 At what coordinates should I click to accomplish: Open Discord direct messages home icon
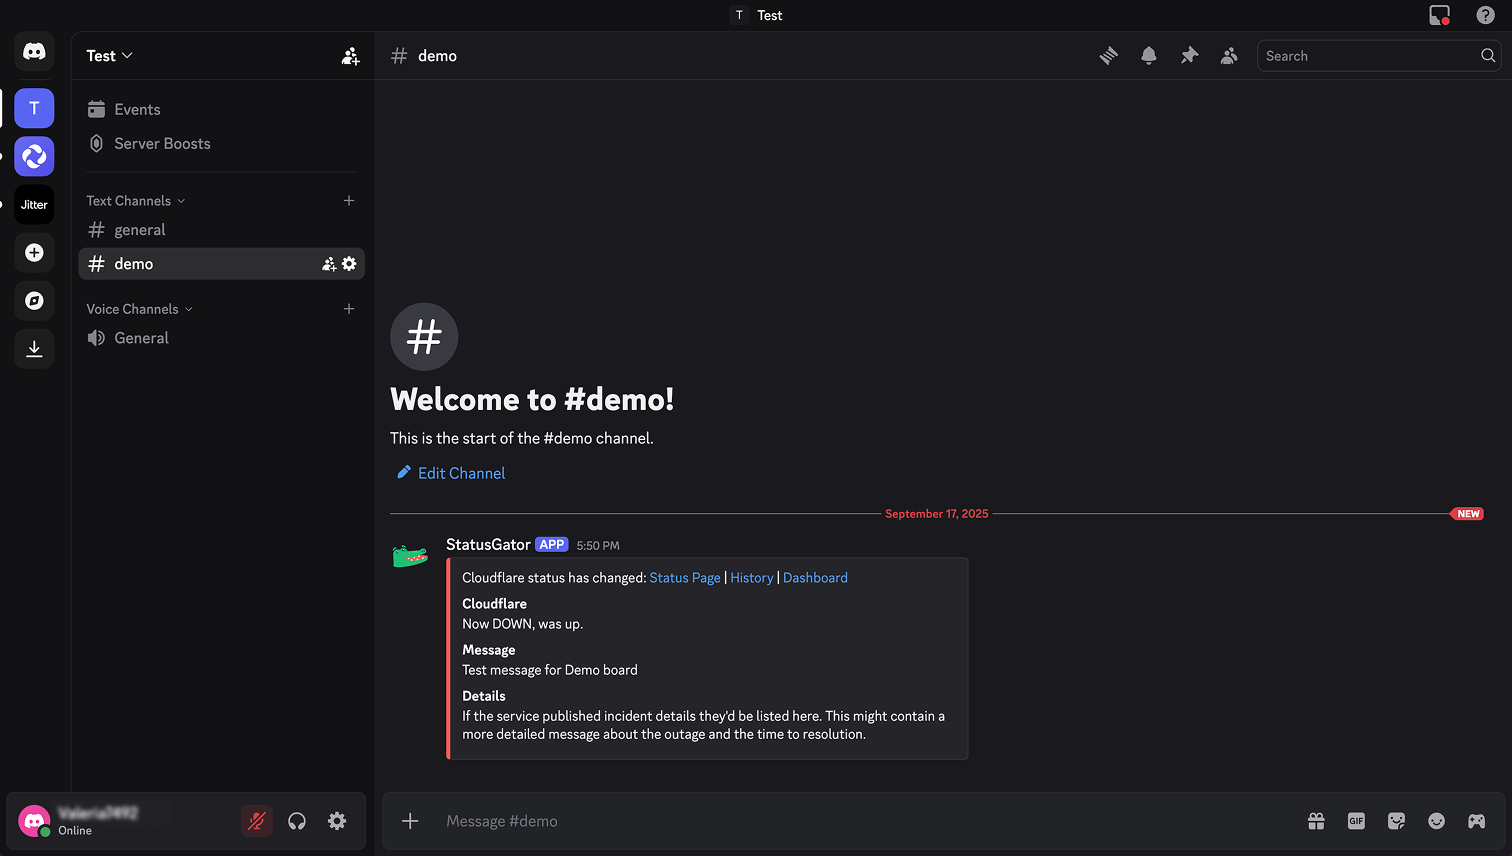tap(34, 51)
